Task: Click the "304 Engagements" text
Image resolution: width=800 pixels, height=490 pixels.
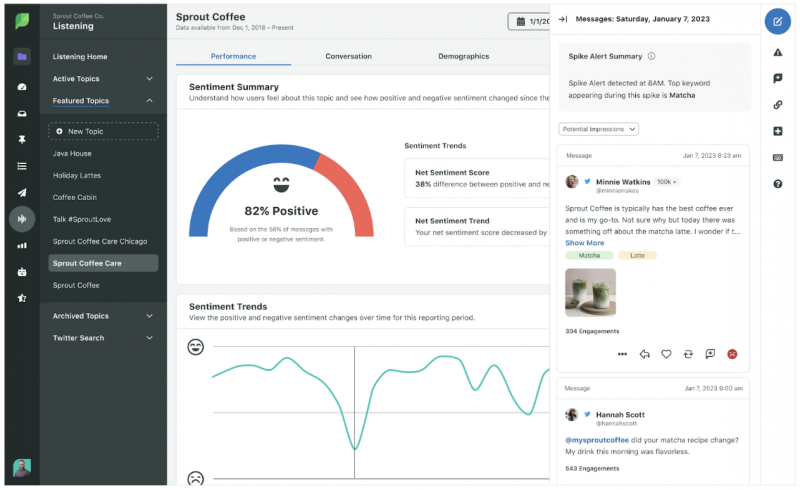Action: (592, 331)
